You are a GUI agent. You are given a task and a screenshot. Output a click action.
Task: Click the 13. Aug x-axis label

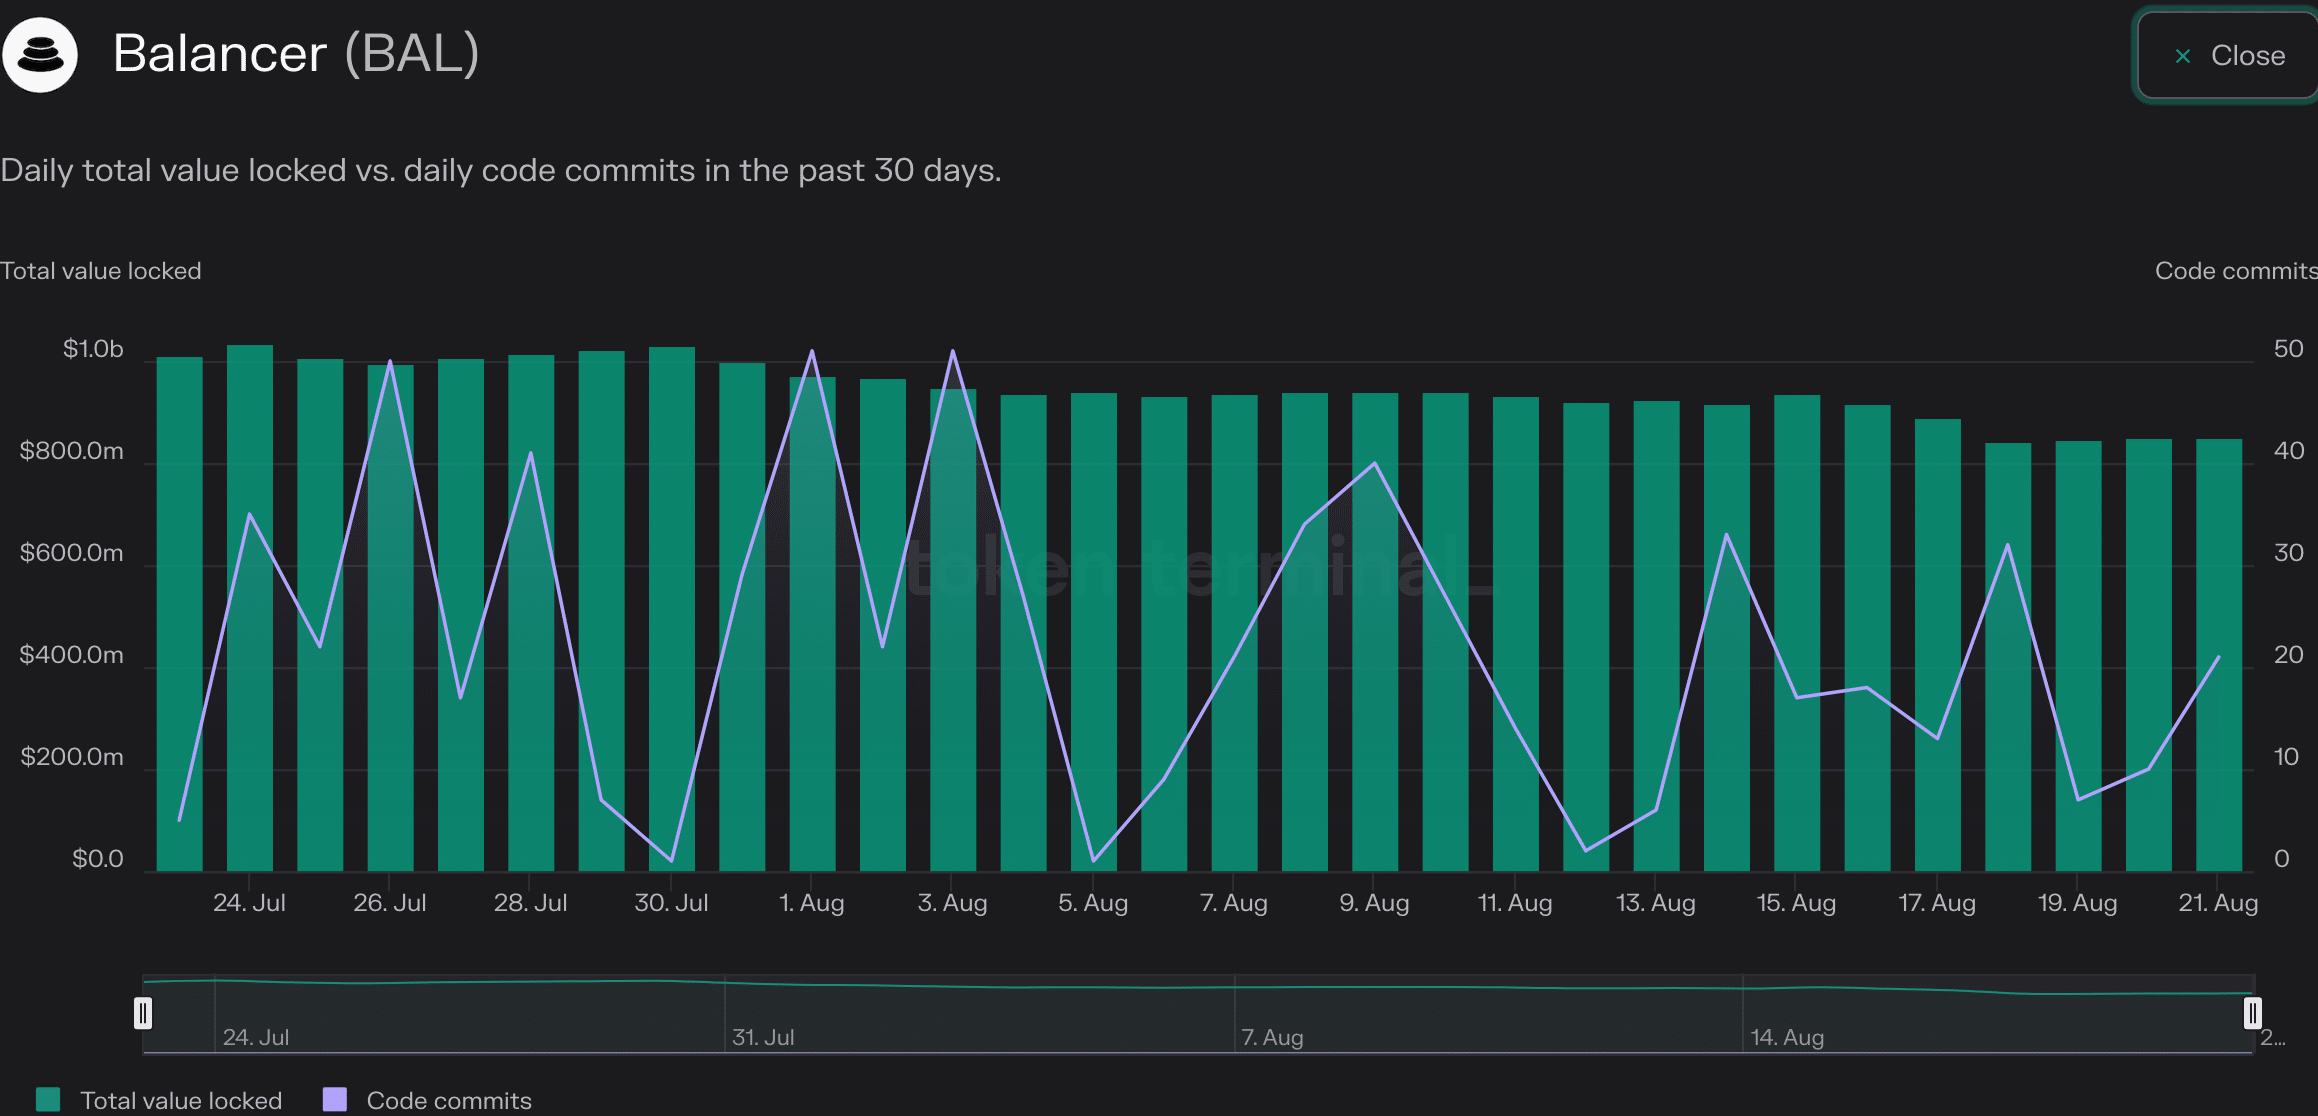click(x=1656, y=903)
